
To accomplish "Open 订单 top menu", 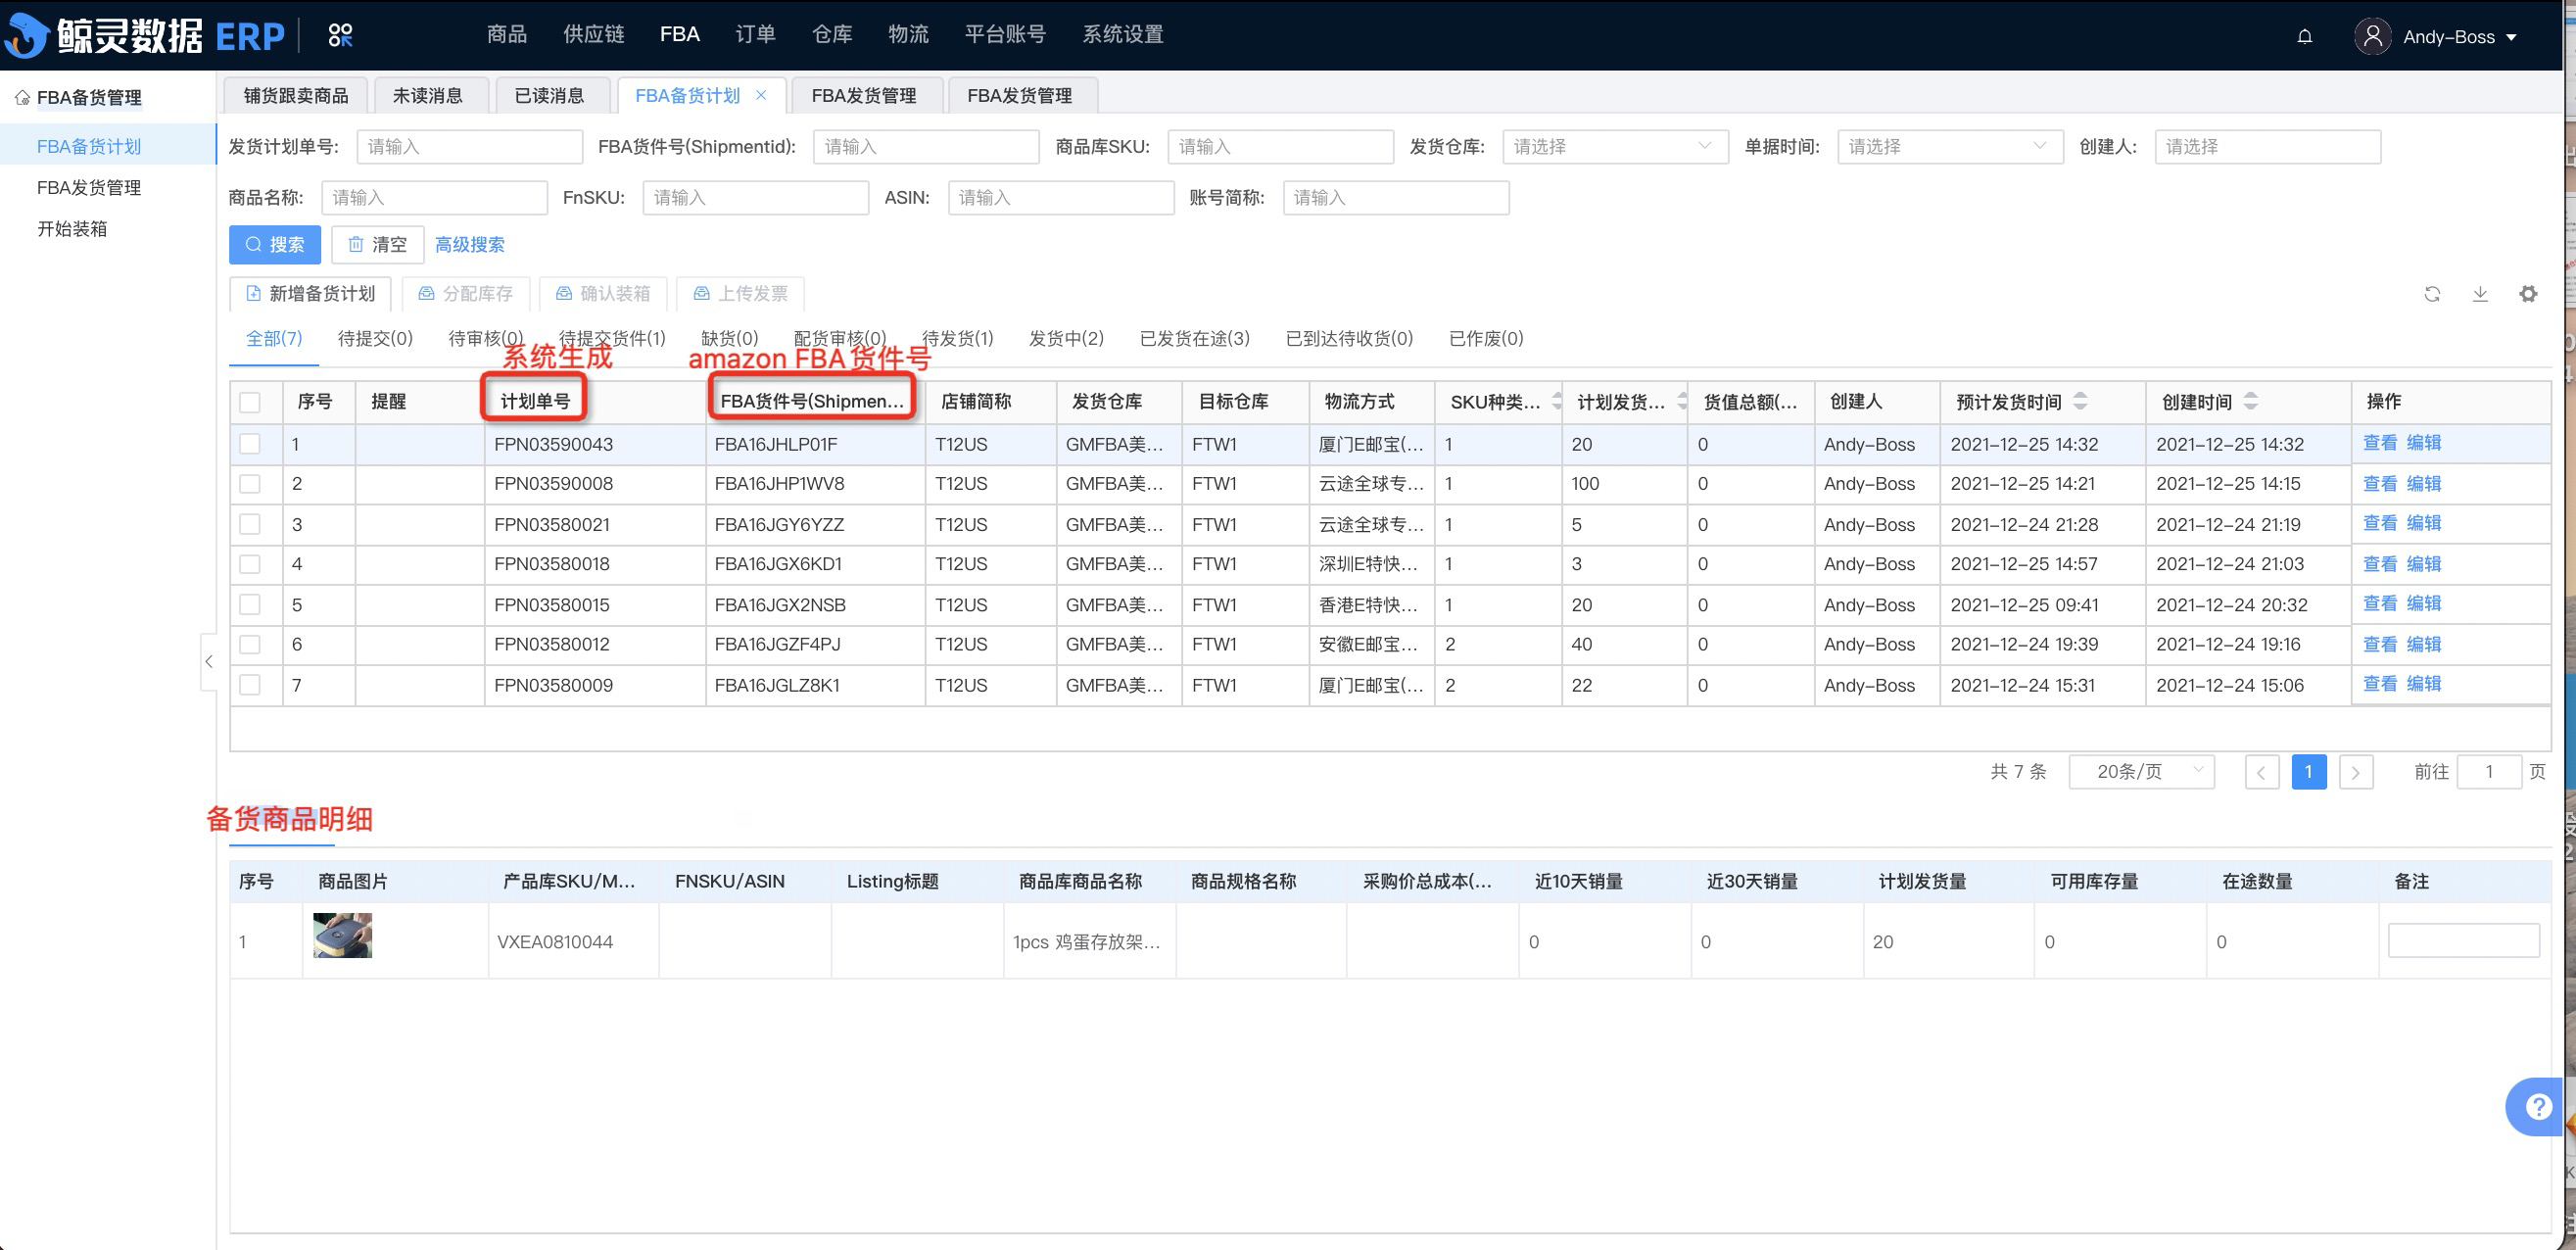I will pos(756,35).
